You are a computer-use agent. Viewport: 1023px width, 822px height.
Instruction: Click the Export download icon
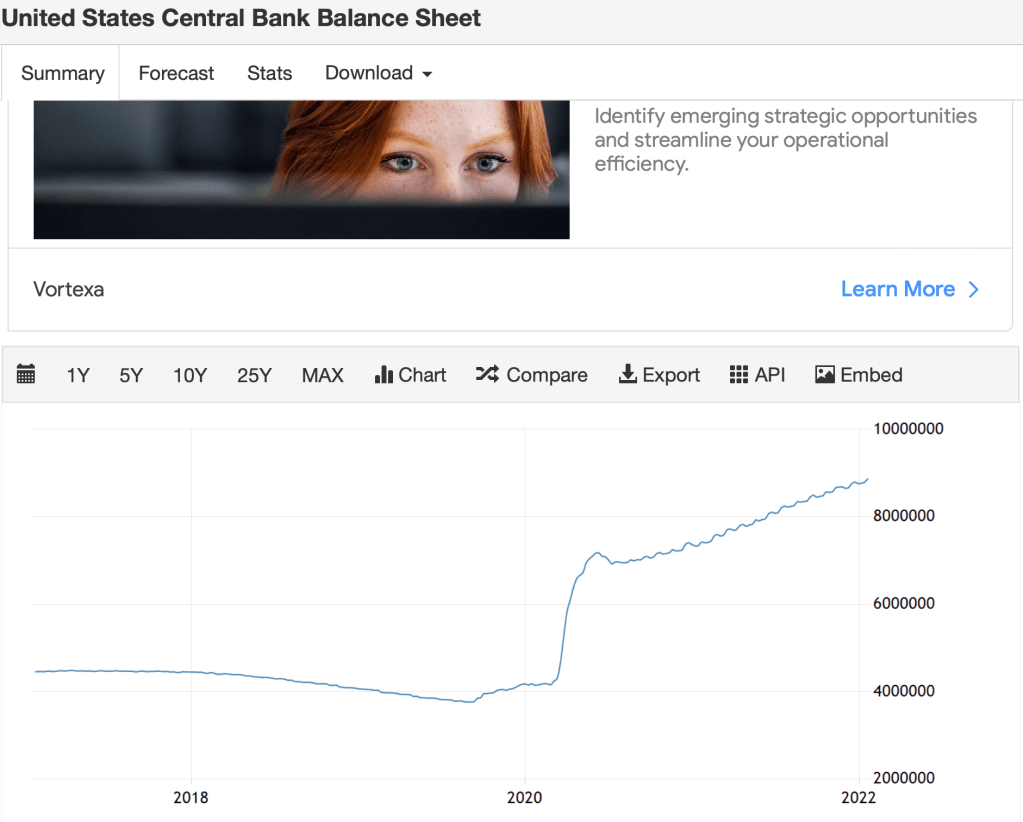coord(628,375)
